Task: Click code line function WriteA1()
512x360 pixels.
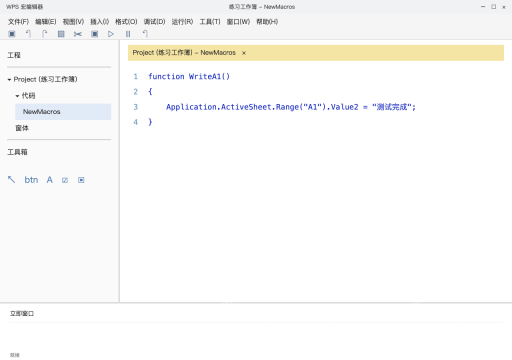Action: pos(189,76)
